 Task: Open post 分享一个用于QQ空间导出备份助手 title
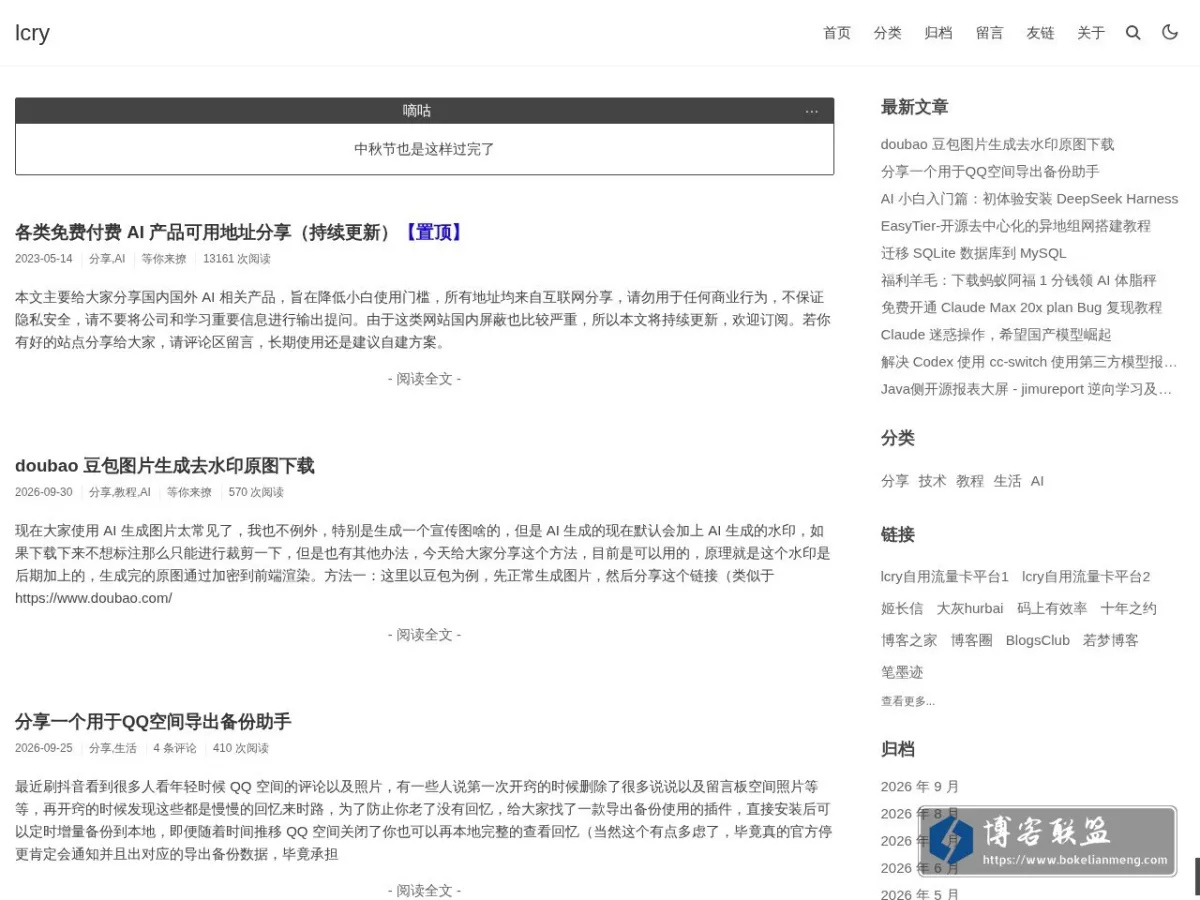point(153,721)
